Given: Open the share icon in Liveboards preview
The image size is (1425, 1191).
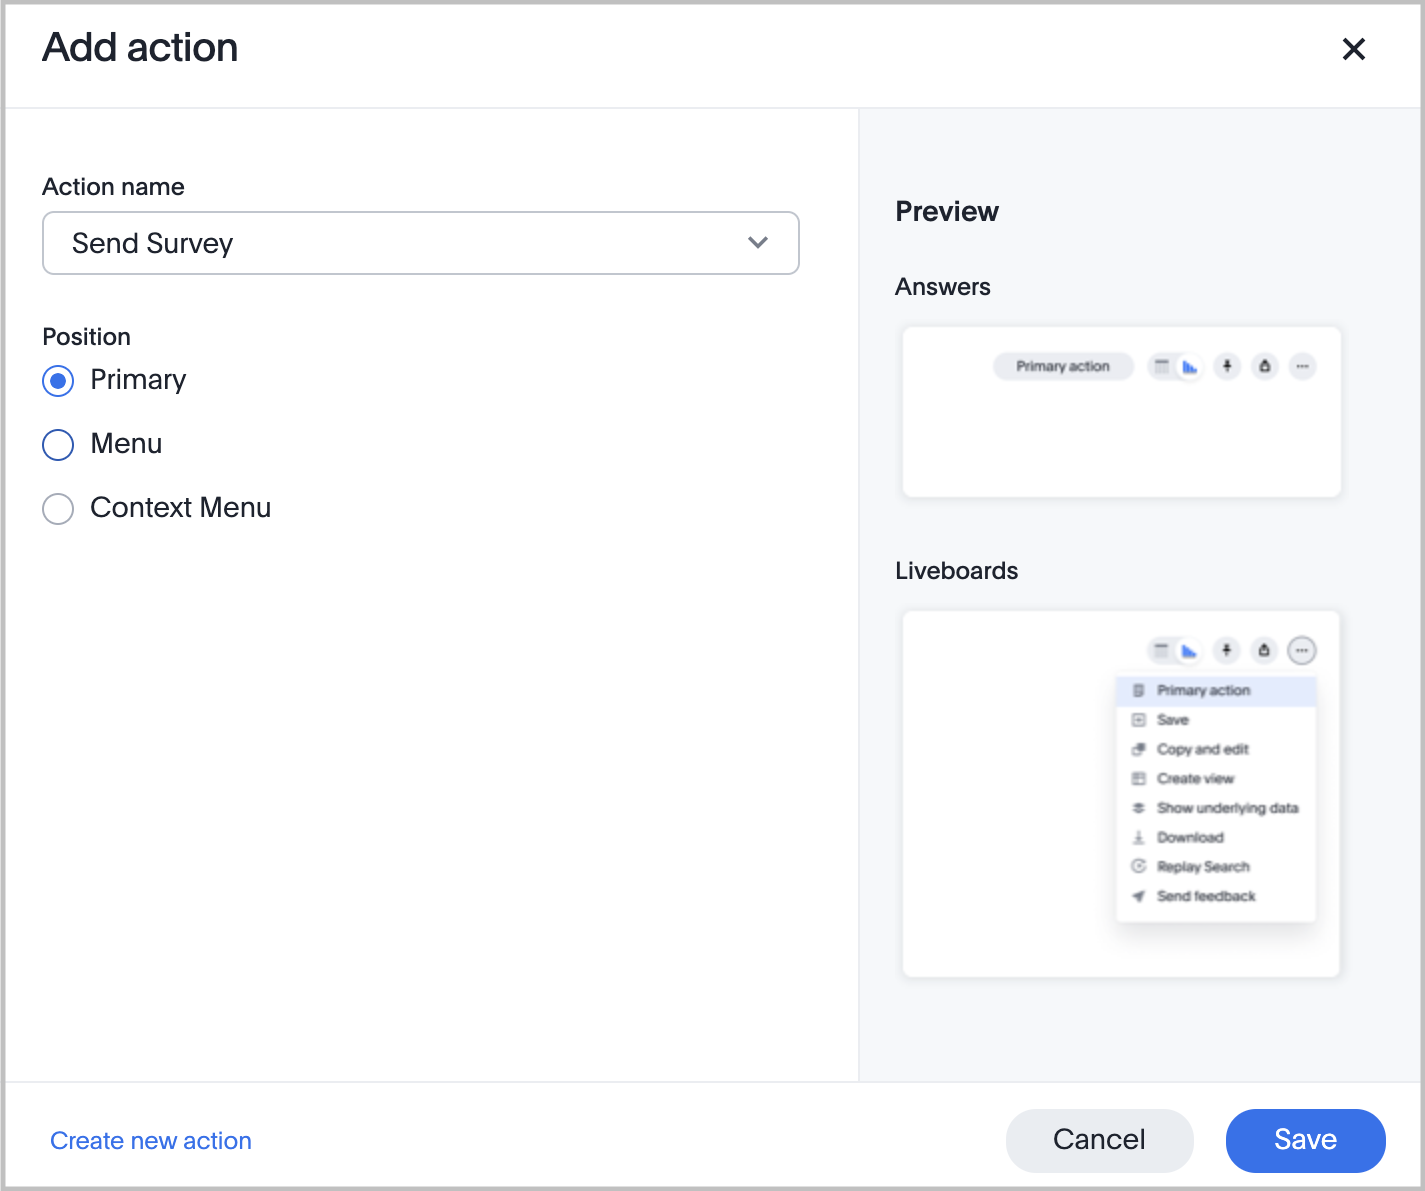Looking at the screenshot, I should (x=1263, y=650).
